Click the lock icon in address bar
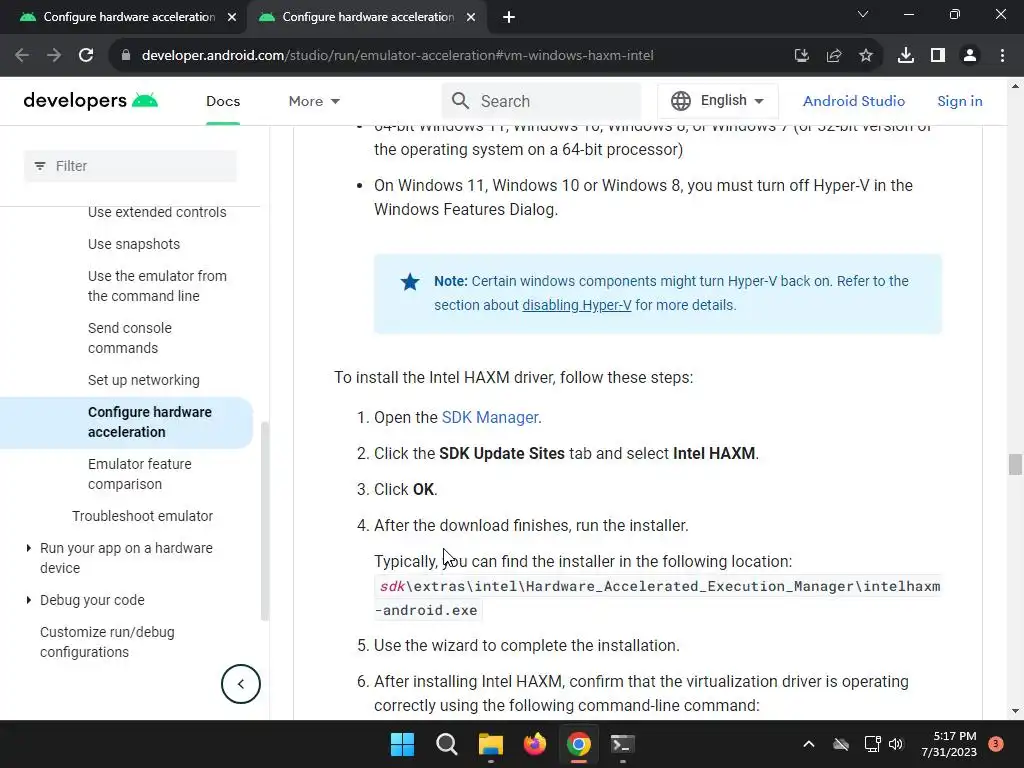Screen dimensions: 1024x768 pos(126,56)
